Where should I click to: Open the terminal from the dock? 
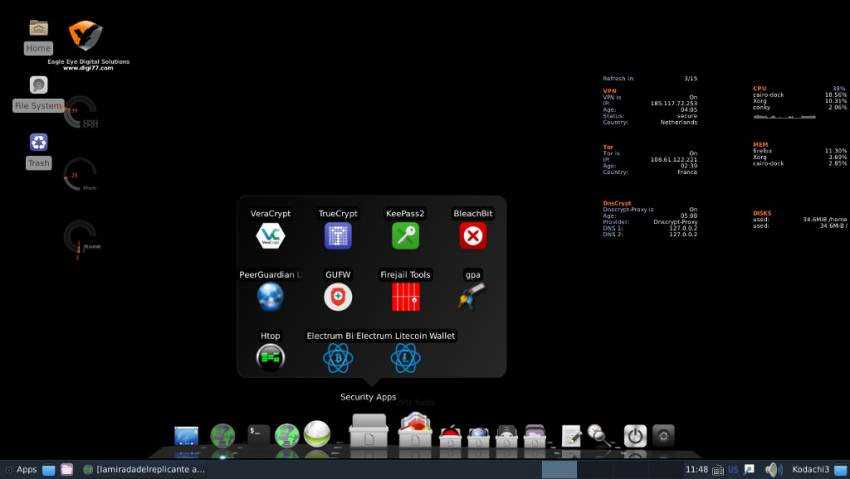tap(259, 435)
